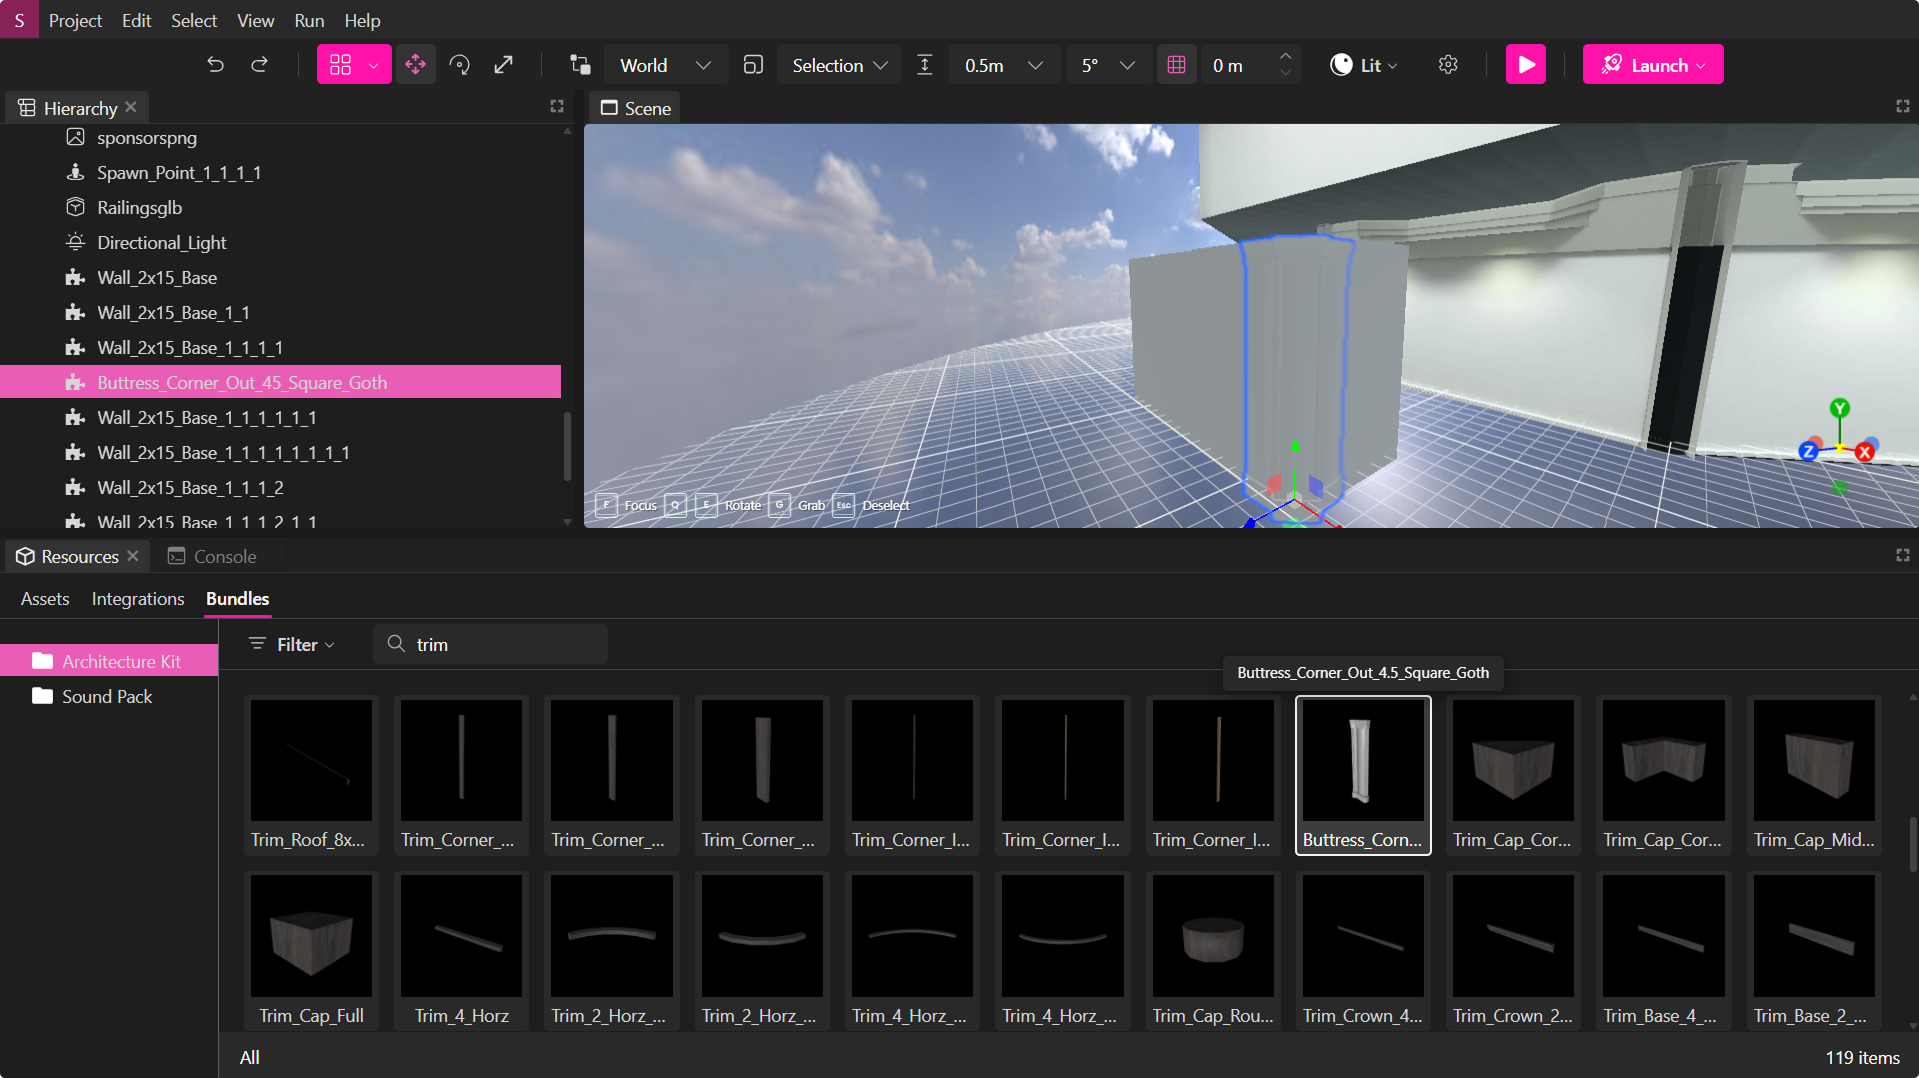This screenshot has width=1919, height=1078.
Task: Toggle the grid snapping button
Action: (1176, 65)
